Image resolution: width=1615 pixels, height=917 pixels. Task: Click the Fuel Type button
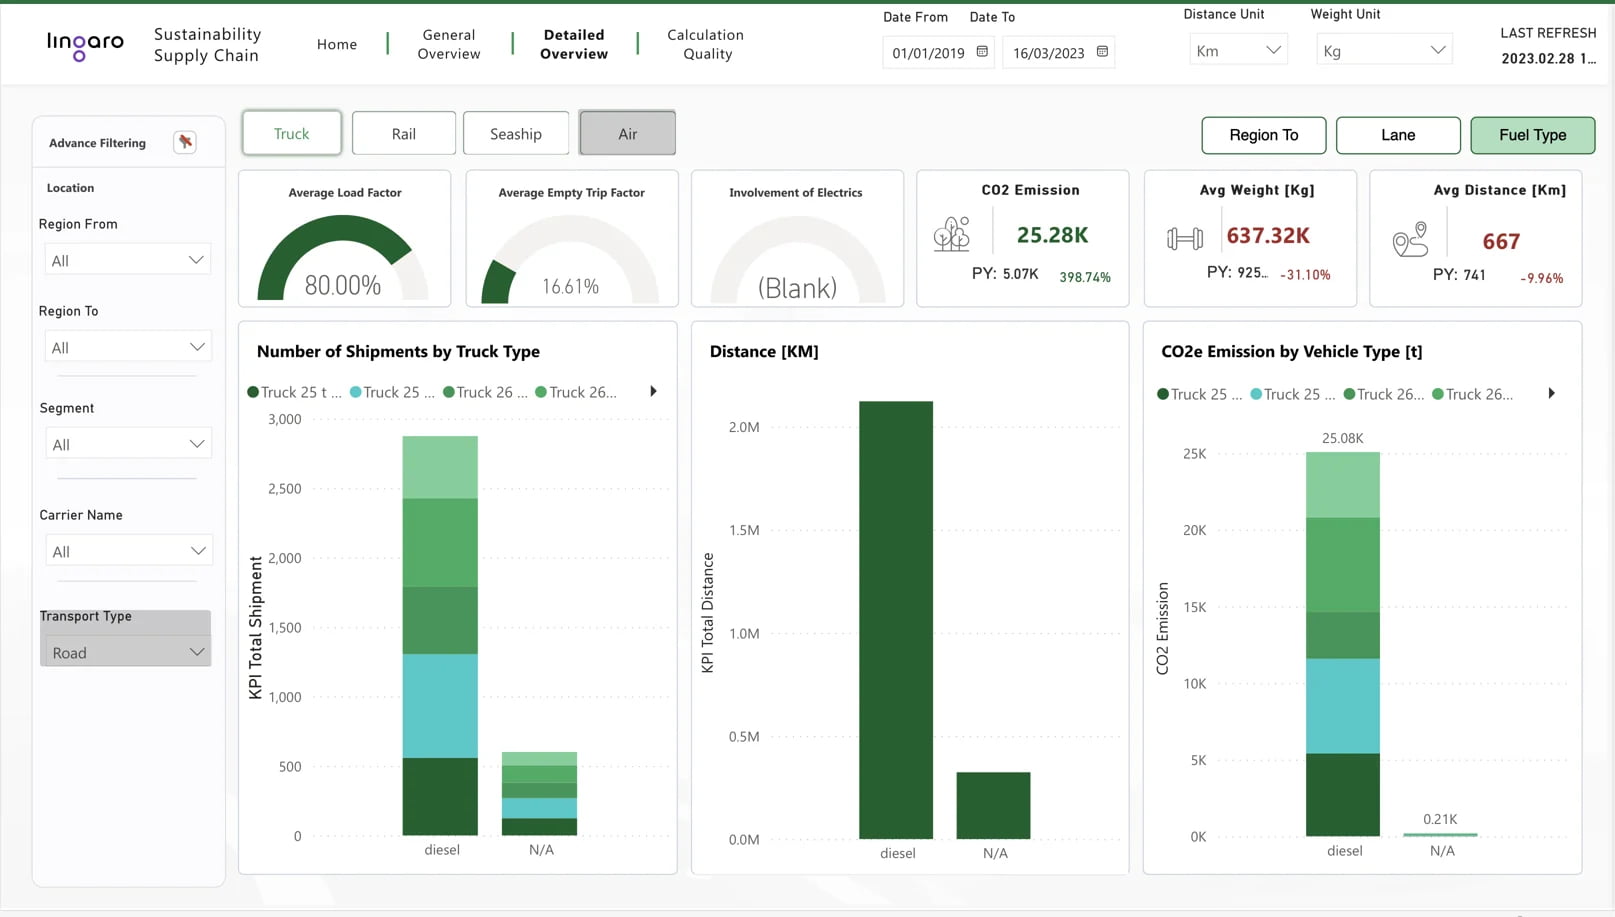(1532, 135)
